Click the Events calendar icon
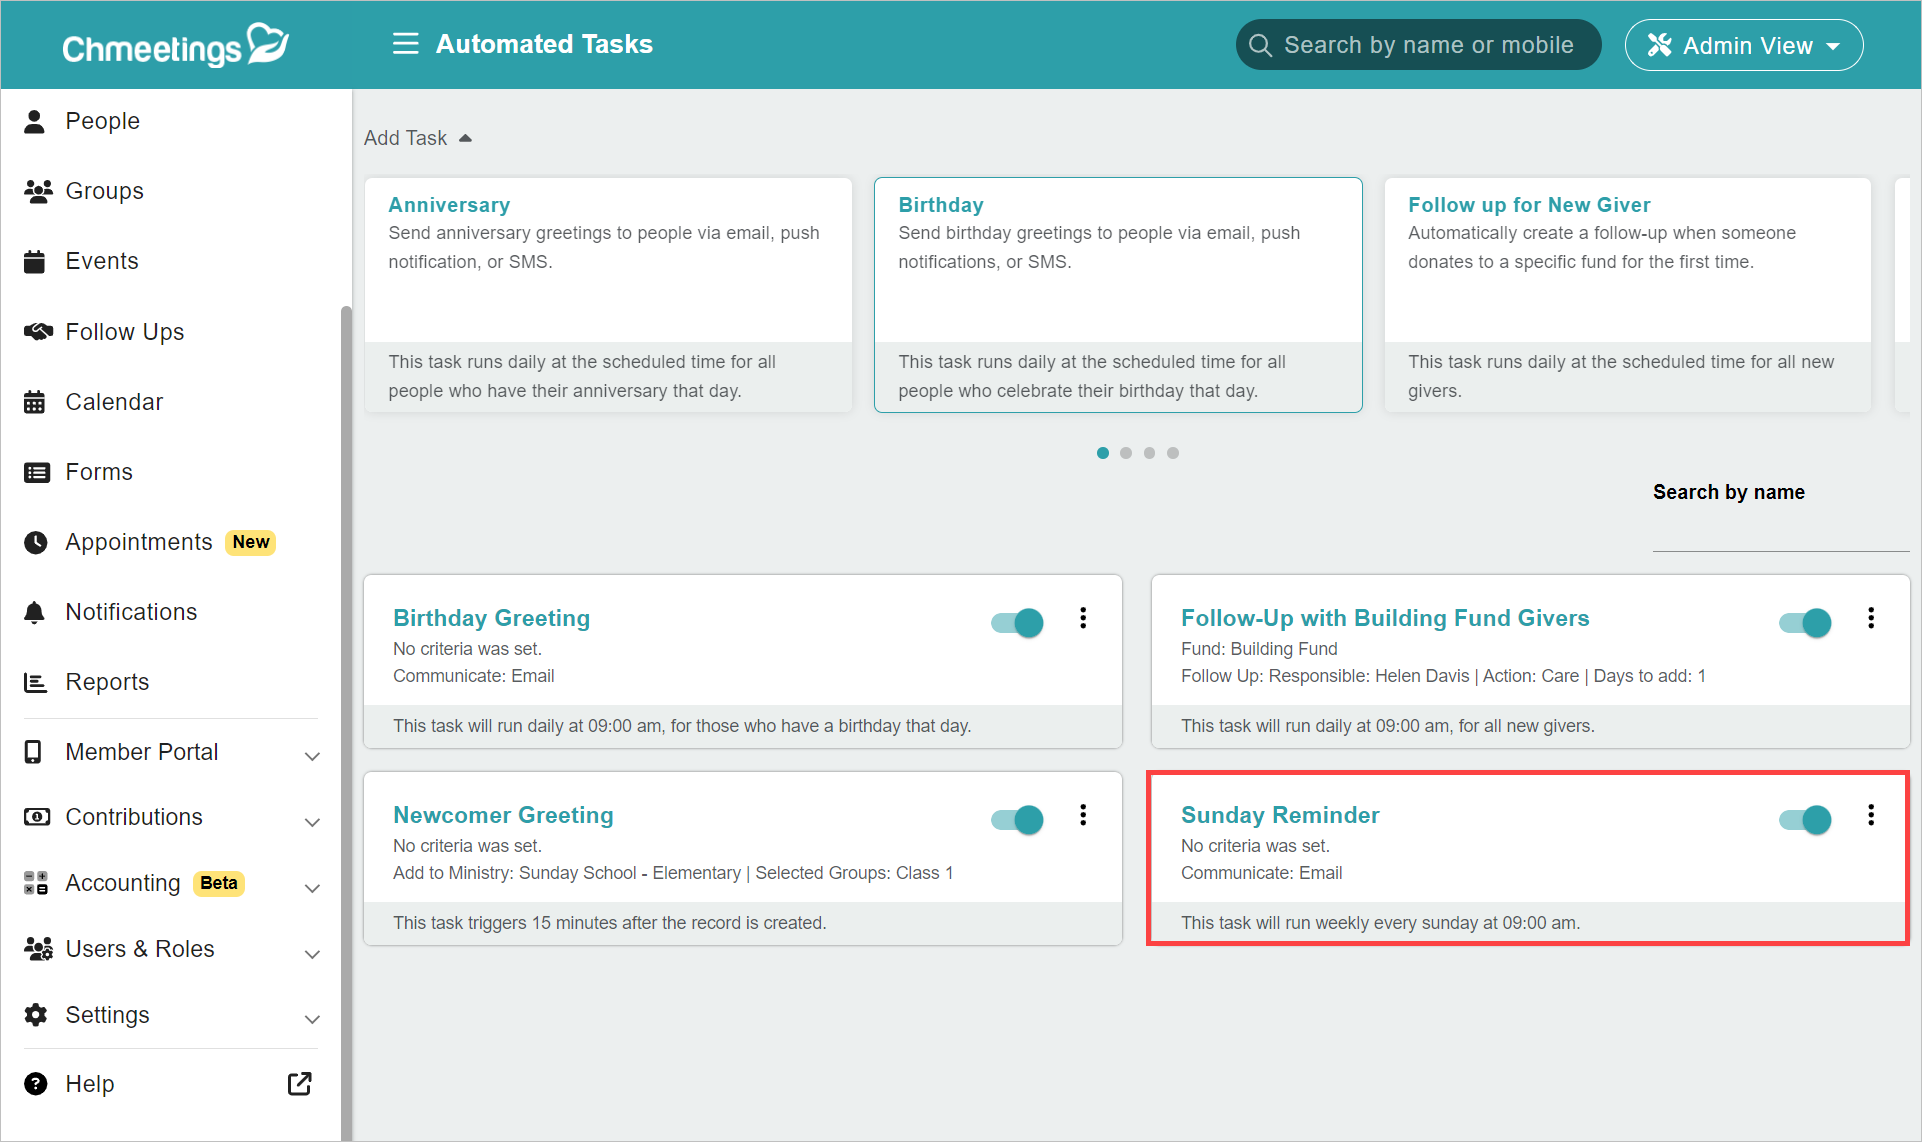Screen dimensions: 1922x1142 click(35, 261)
